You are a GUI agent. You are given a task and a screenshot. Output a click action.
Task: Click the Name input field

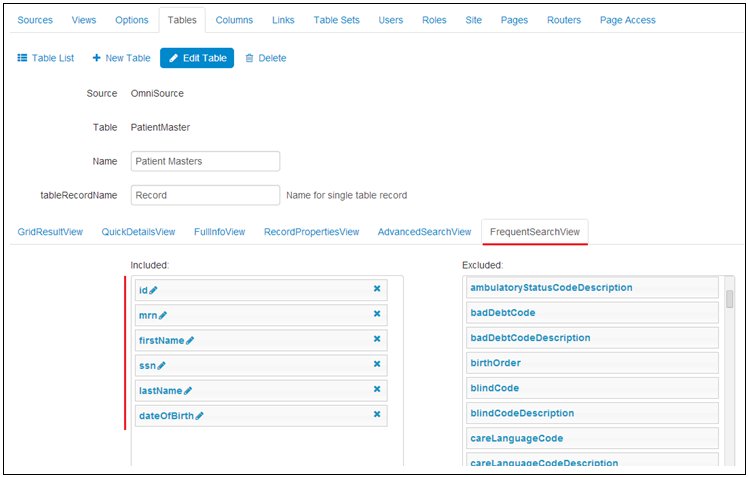(205, 161)
